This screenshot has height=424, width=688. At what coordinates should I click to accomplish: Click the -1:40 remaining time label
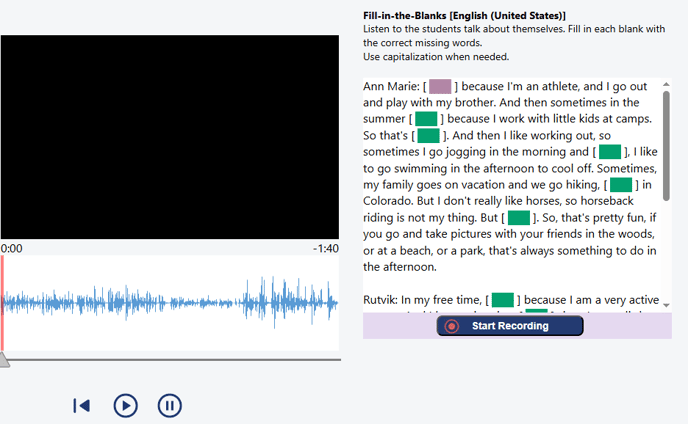(x=325, y=248)
